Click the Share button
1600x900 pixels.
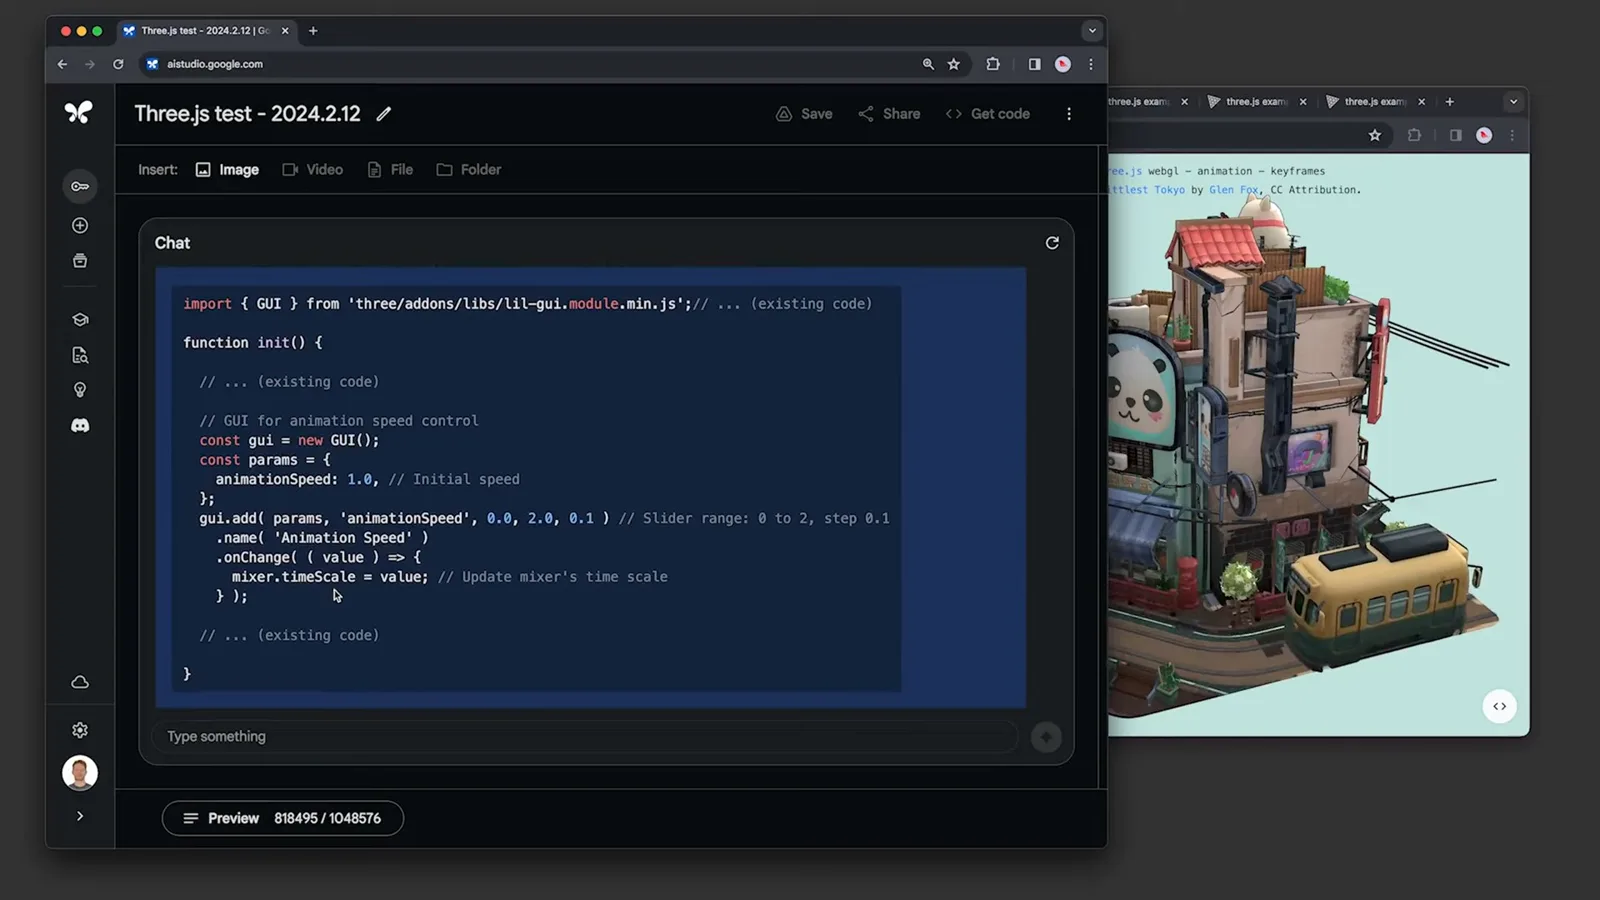tap(889, 114)
